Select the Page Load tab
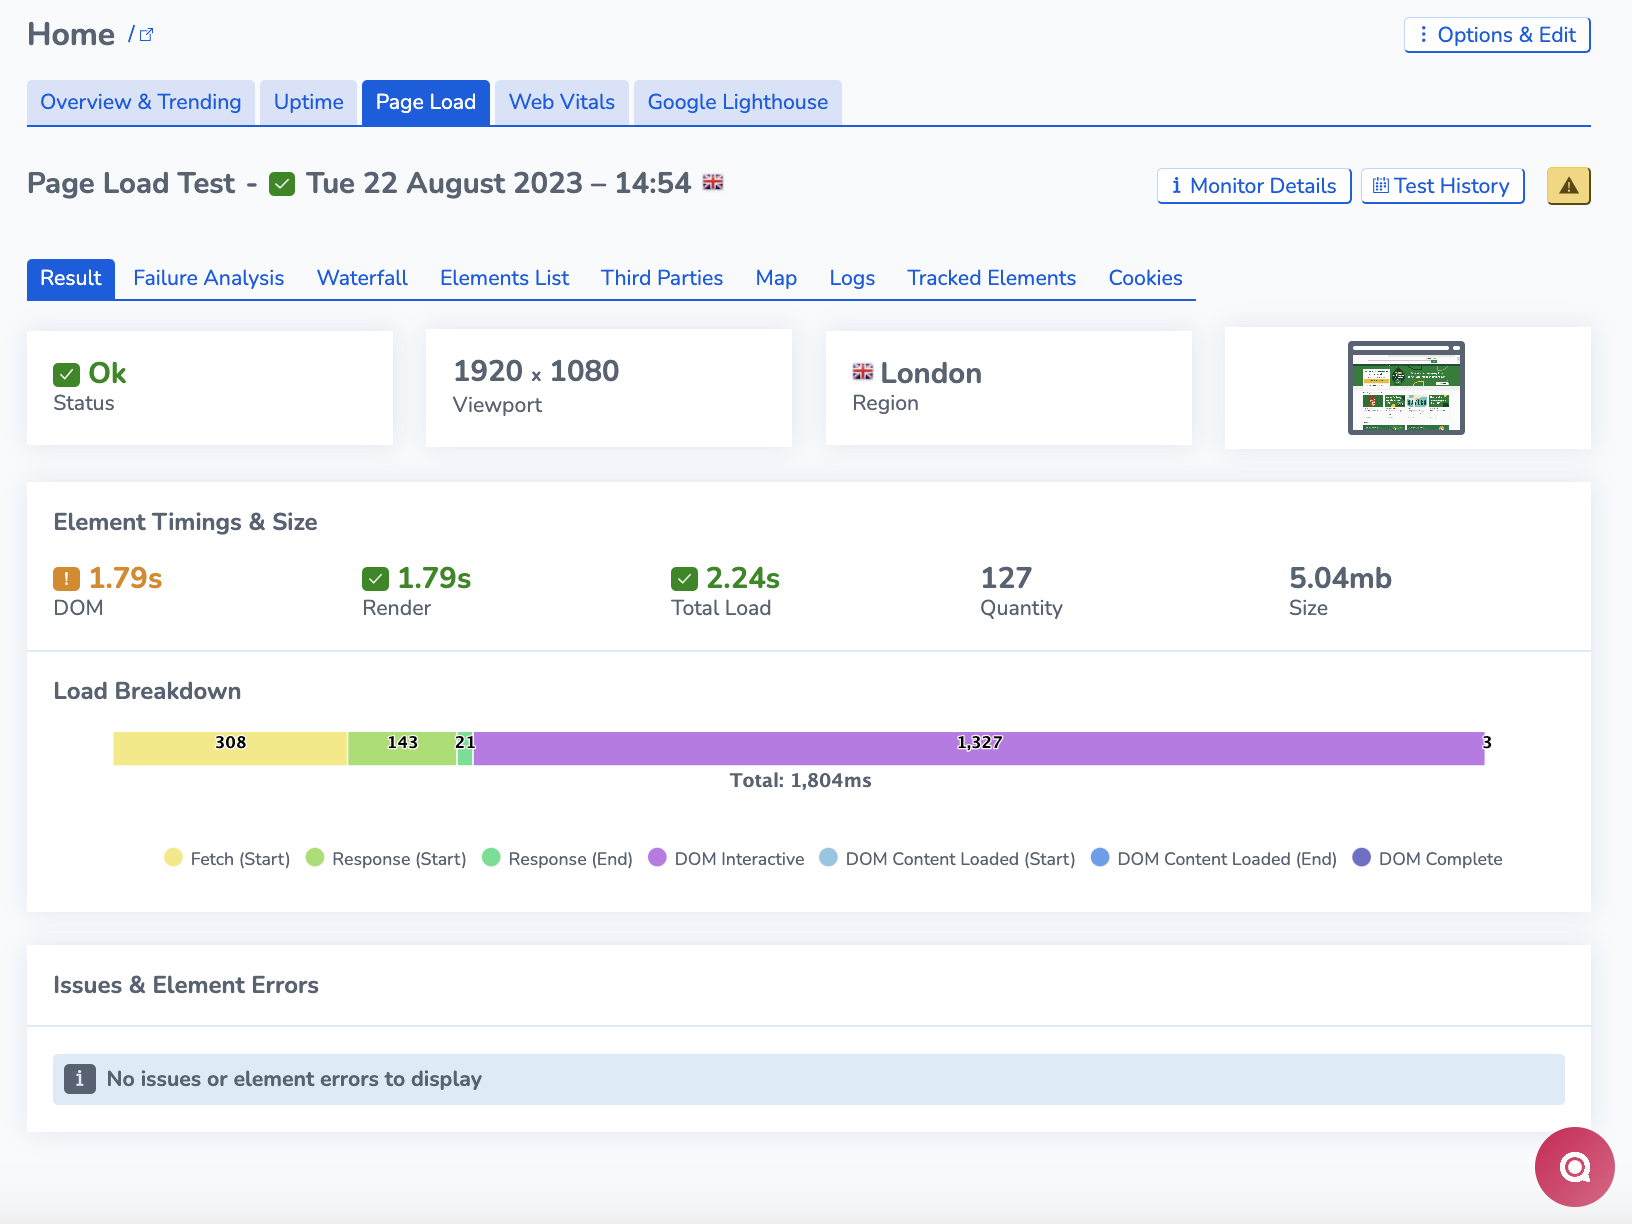Image resolution: width=1632 pixels, height=1224 pixels. click(x=426, y=102)
